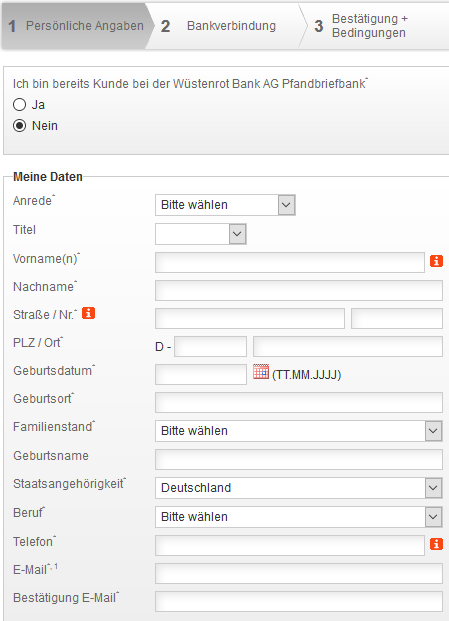Open the Titel dropdown
Viewport: 449px width, 621px height.
click(201, 234)
